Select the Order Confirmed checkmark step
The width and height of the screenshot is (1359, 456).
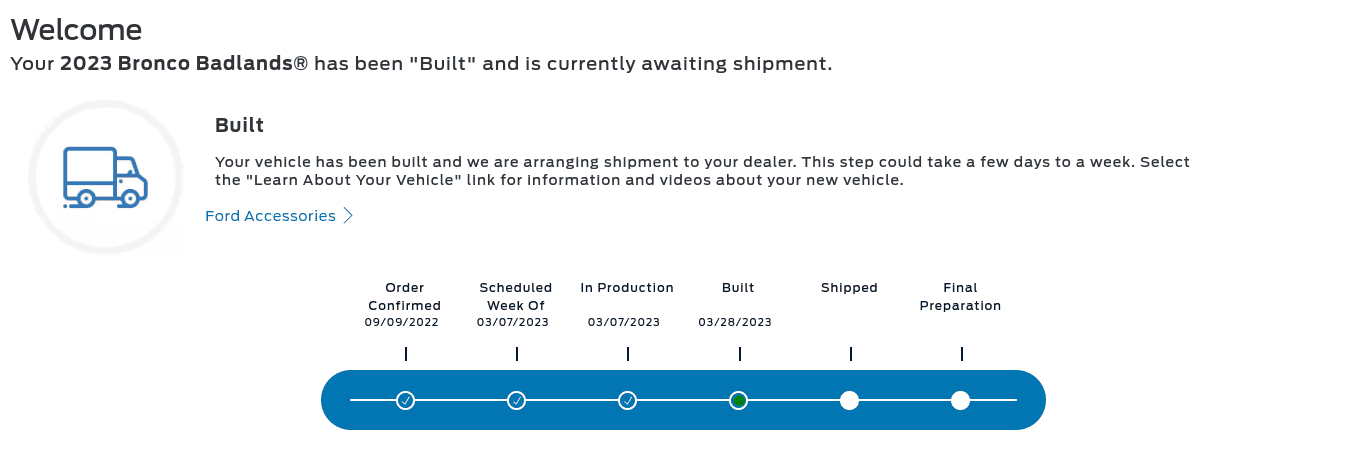(x=405, y=400)
